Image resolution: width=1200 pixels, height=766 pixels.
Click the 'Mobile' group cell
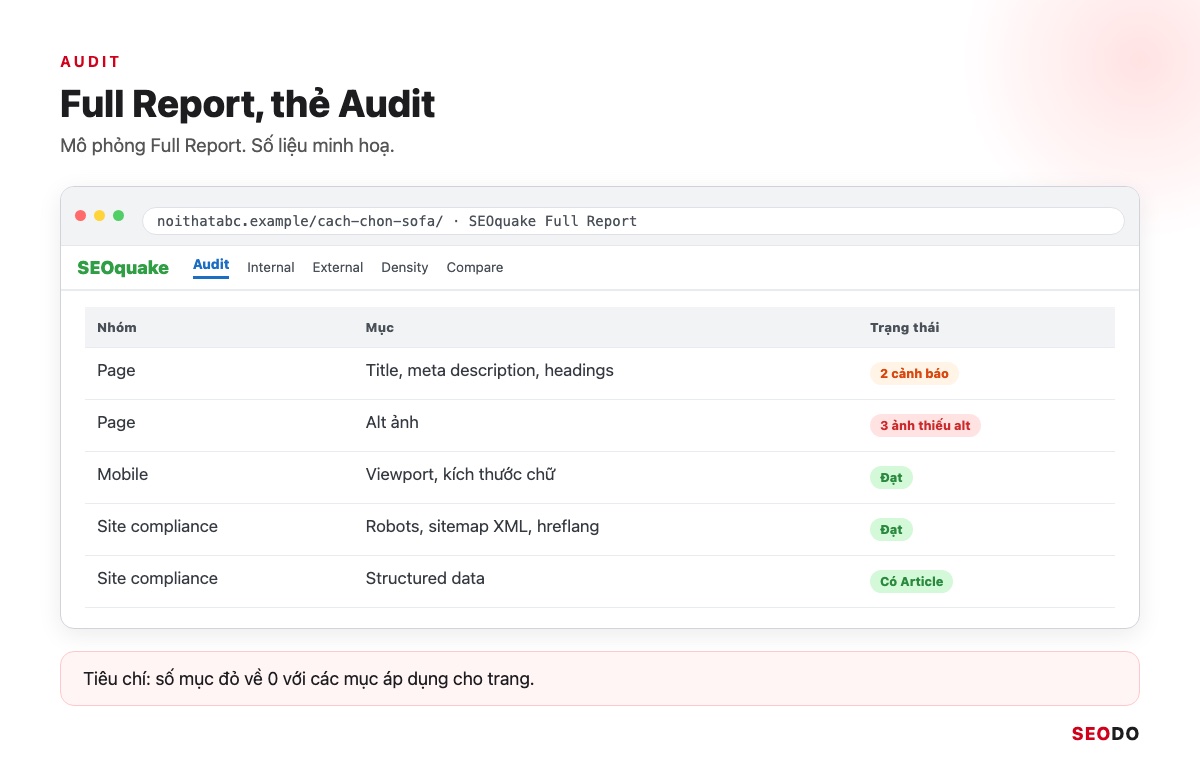click(x=122, y=474)
